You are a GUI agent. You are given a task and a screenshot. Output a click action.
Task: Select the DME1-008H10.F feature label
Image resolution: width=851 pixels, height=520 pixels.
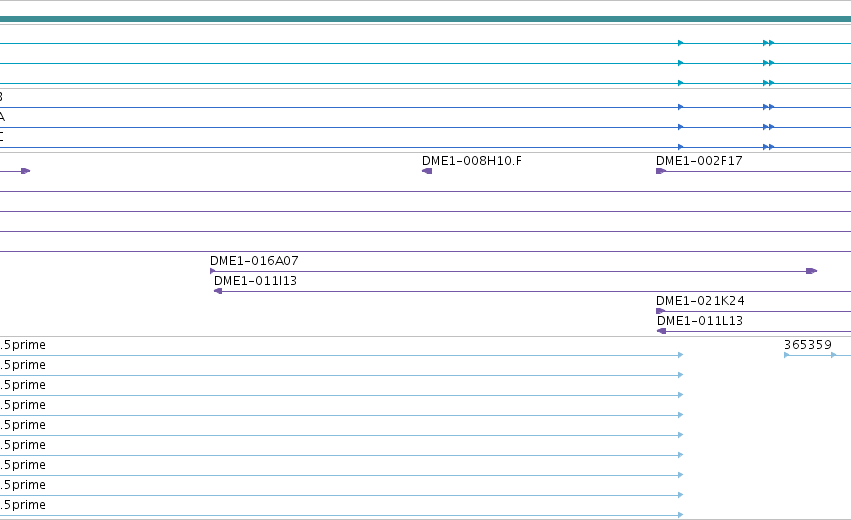(x=472, y=161)
